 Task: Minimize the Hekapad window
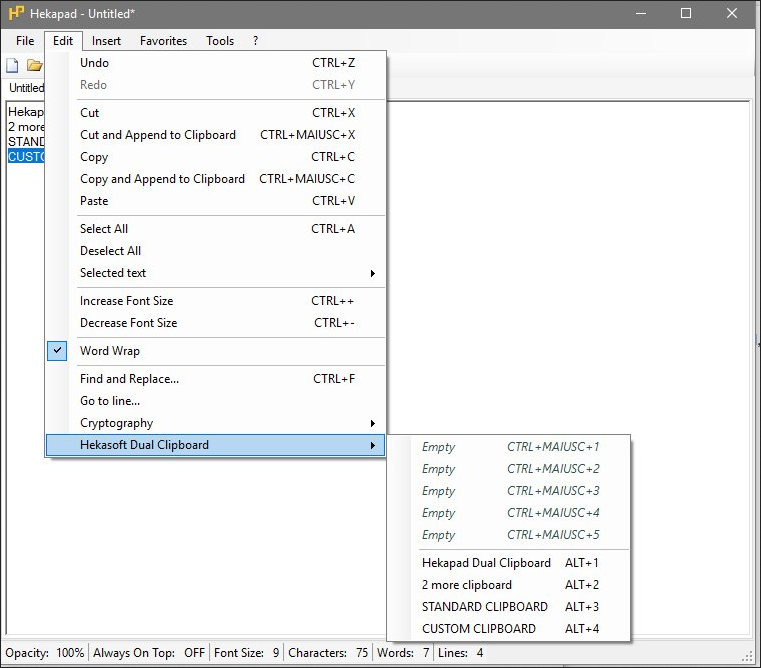pos(641,13)
